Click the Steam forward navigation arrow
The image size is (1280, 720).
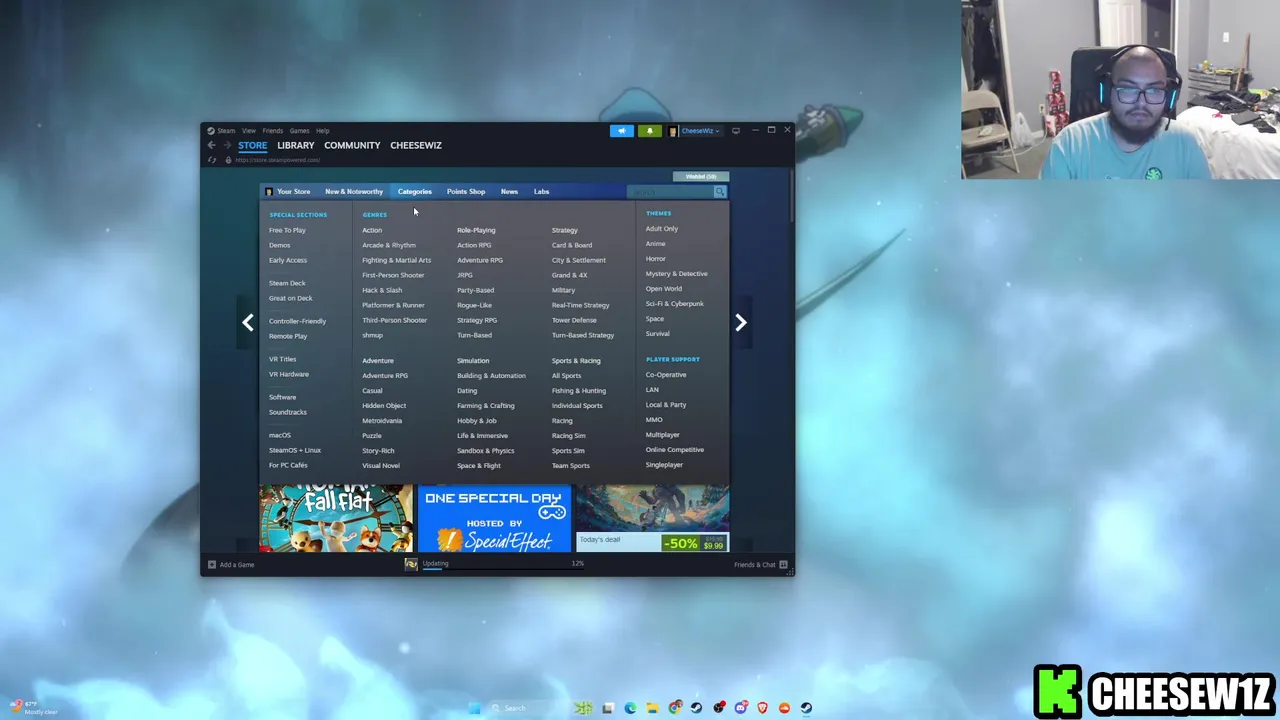click(227, 145)
